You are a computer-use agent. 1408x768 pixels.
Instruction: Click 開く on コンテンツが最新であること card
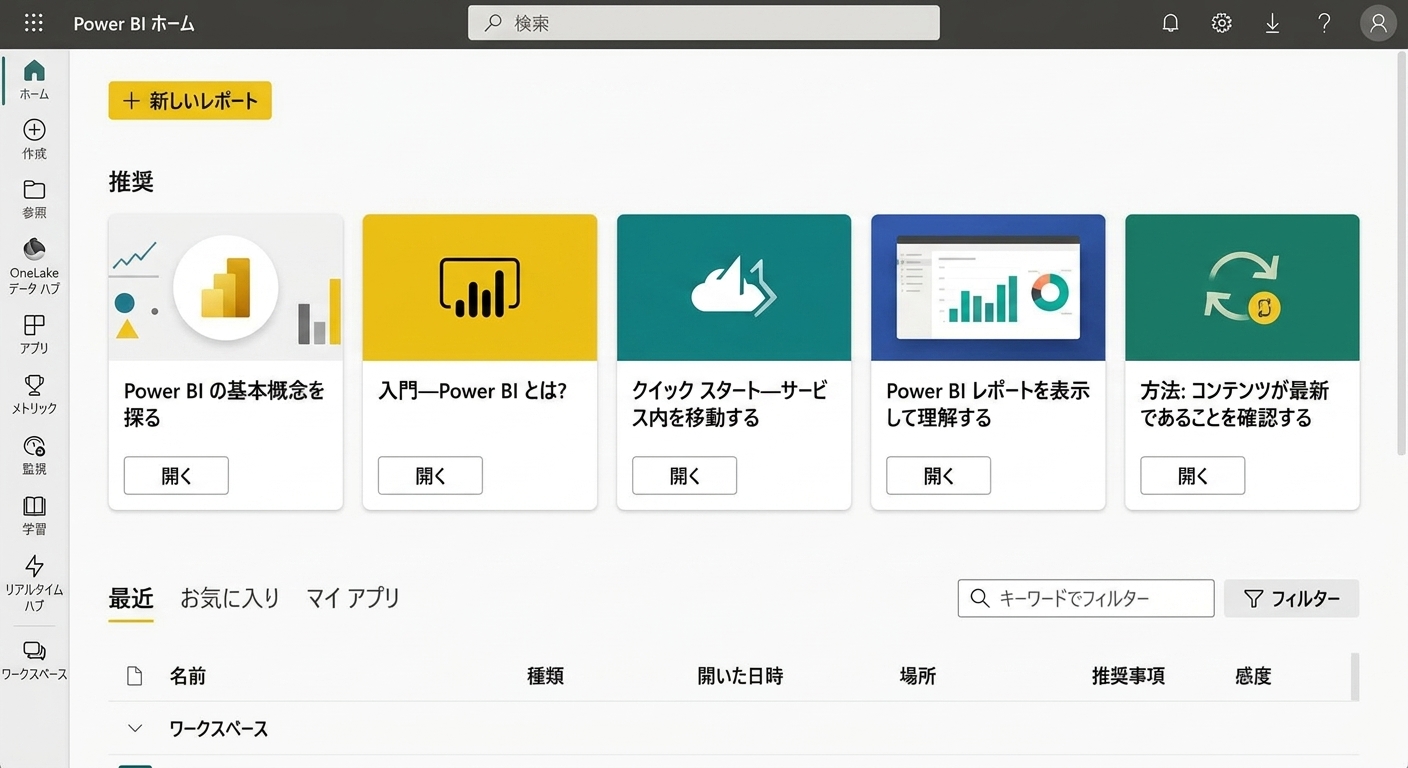(x=1192, y=476)
